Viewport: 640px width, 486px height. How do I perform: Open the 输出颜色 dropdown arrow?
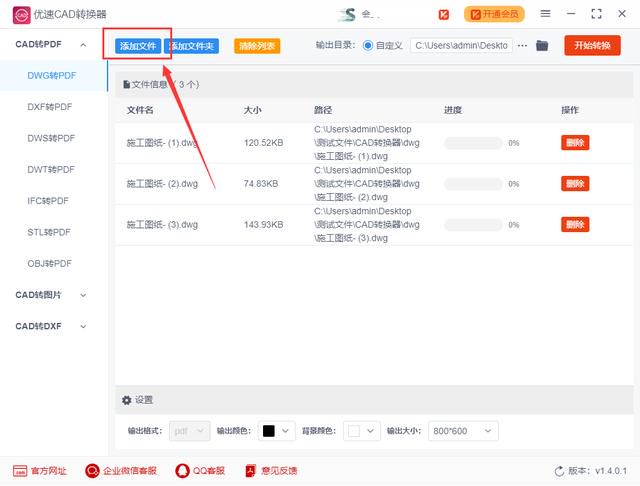[x=285, y=431]
